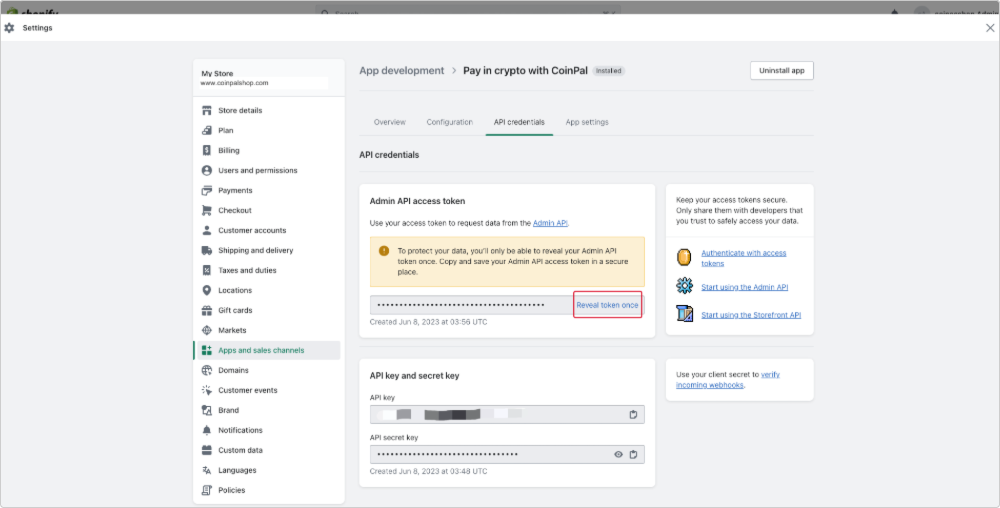1000x508 pixels.
Task: Open Authenticate with access tokens link
Action: 744,258
